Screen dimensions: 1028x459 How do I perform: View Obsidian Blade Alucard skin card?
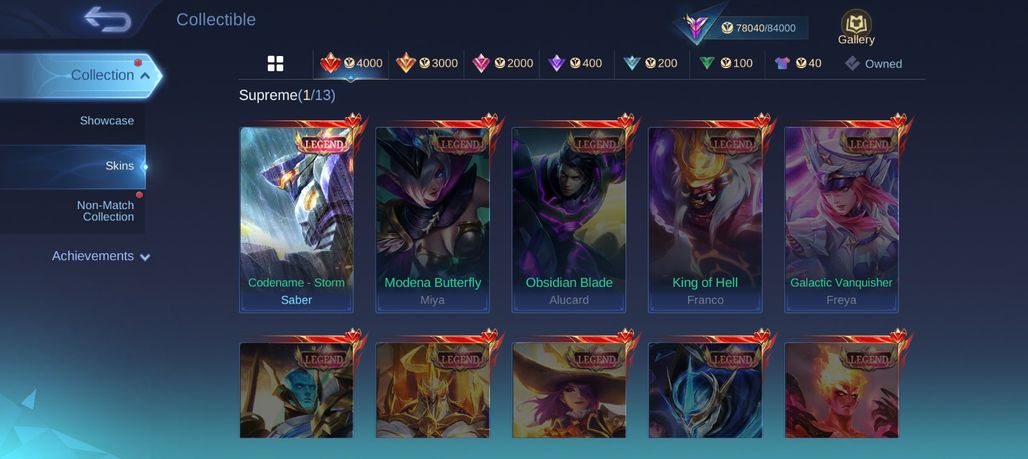point(569,220)
